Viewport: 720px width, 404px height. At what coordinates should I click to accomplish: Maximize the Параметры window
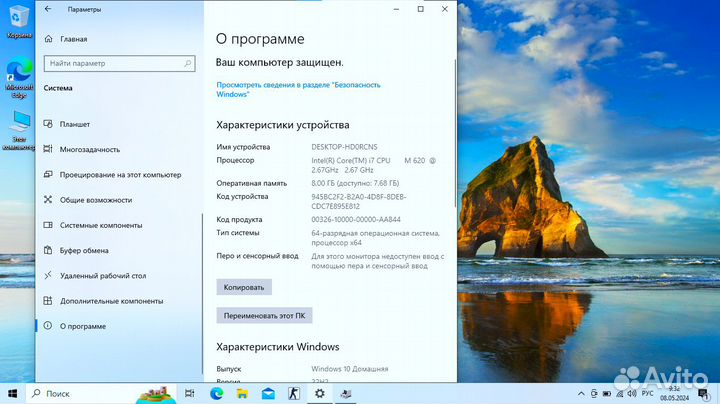421,9
